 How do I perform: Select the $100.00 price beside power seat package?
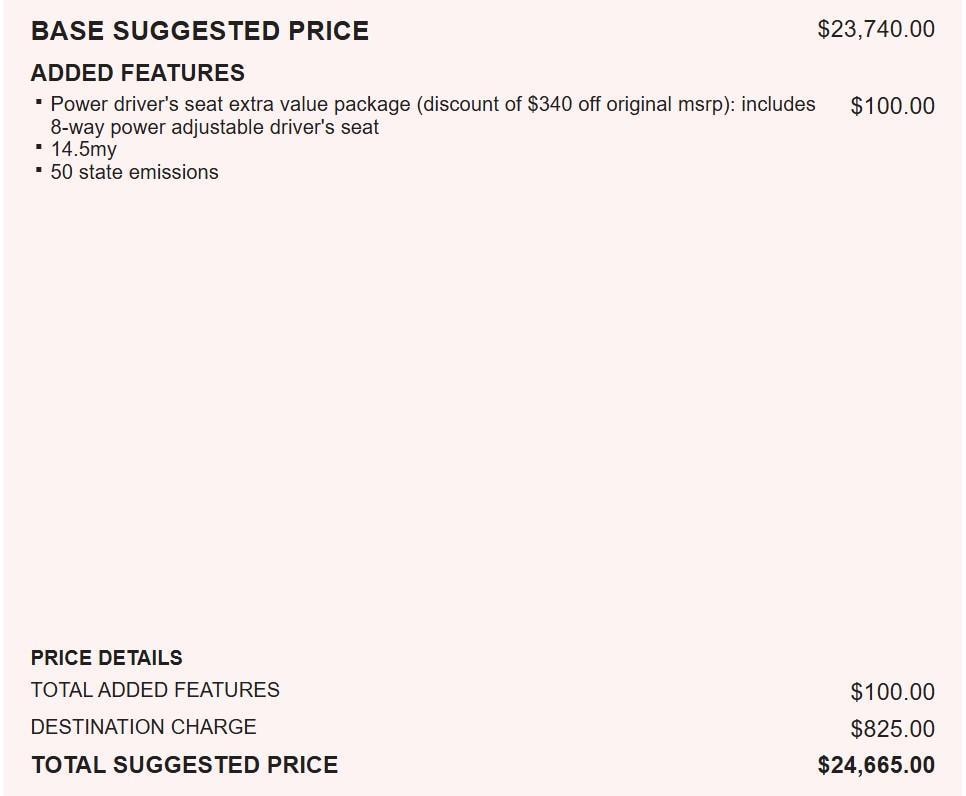pyautogui.click(x=892, y=106)
